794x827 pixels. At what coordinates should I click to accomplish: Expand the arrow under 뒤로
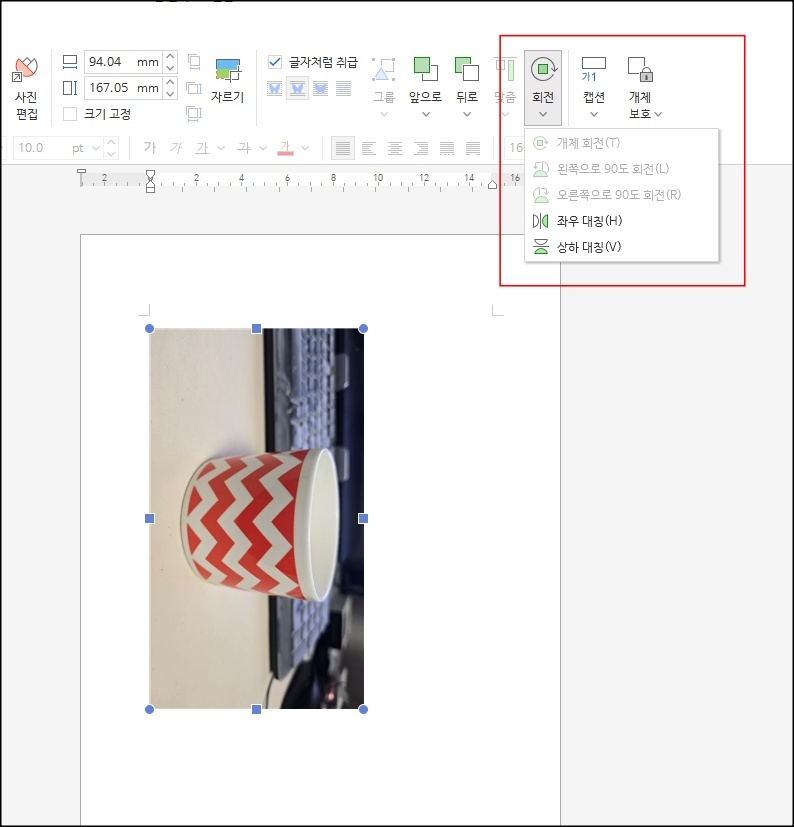(467, 114)
